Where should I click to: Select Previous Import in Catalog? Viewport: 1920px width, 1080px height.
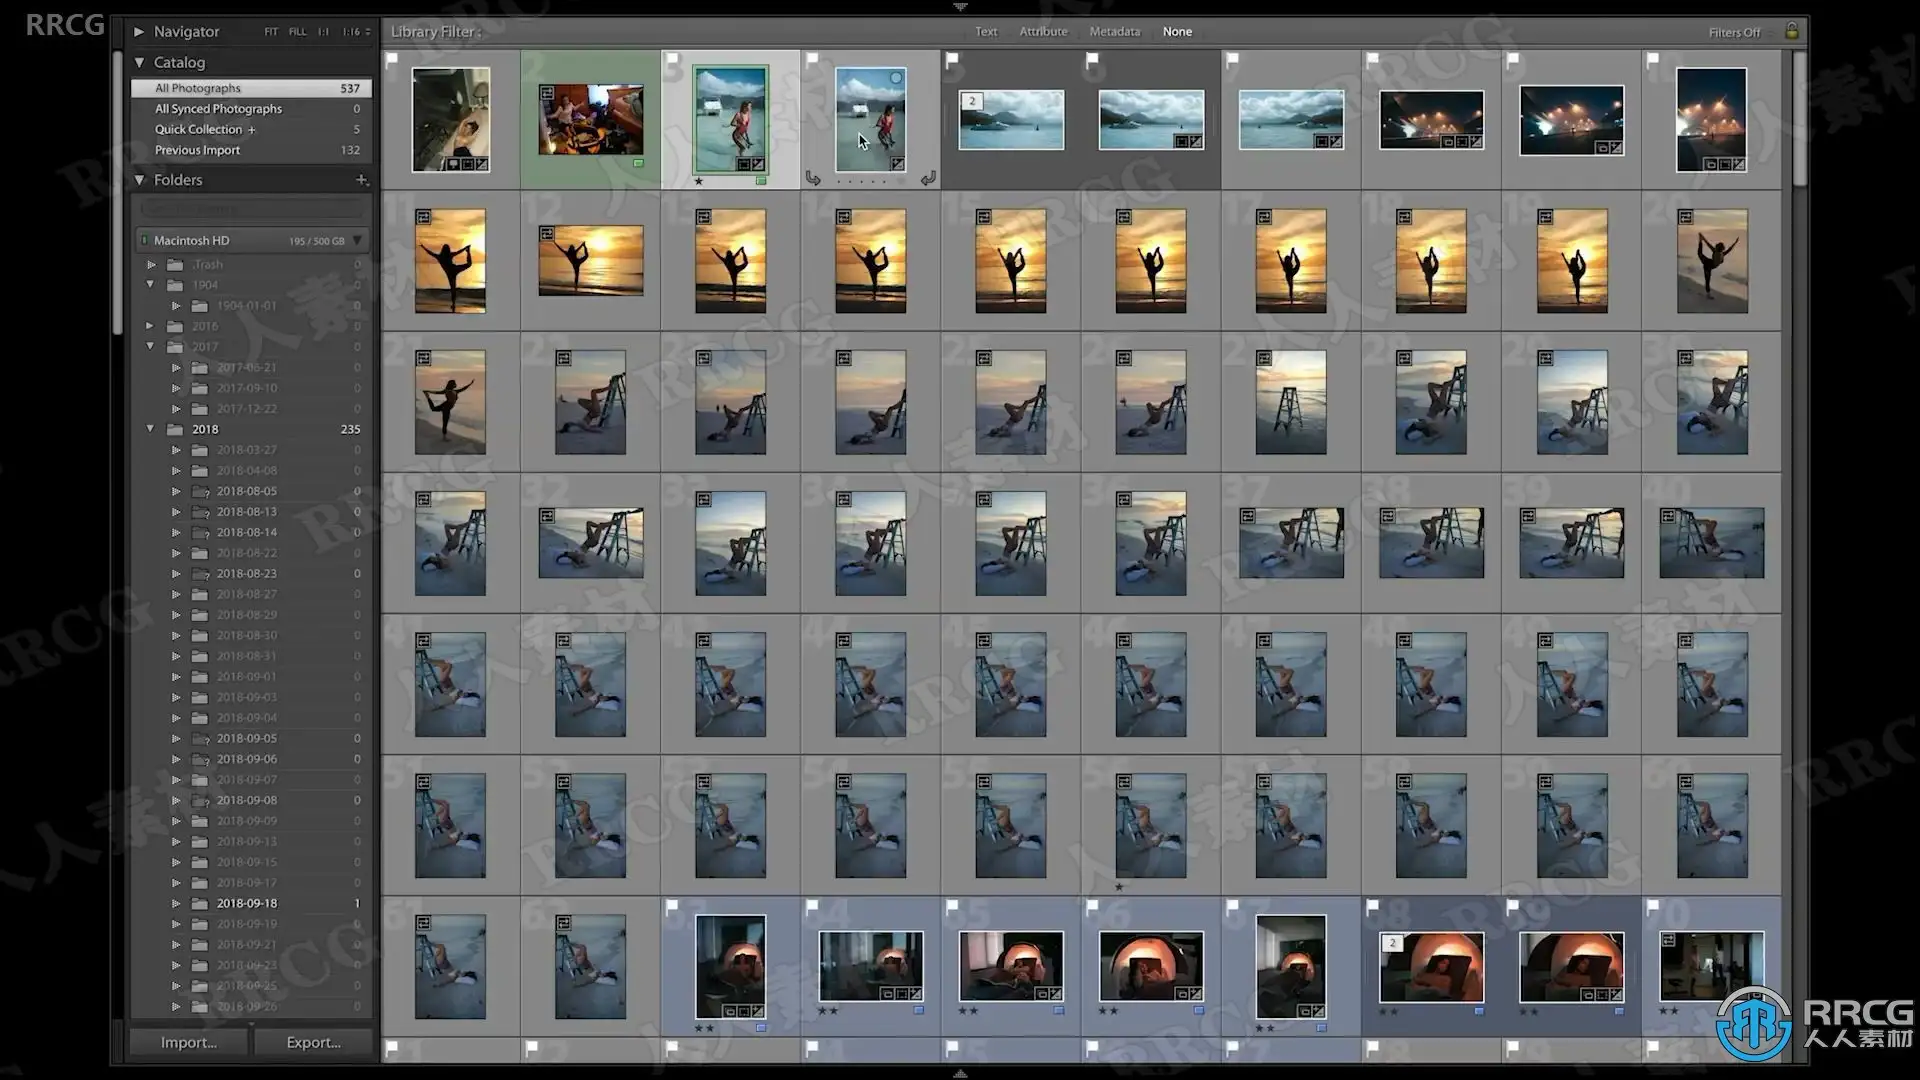[251, 150]
